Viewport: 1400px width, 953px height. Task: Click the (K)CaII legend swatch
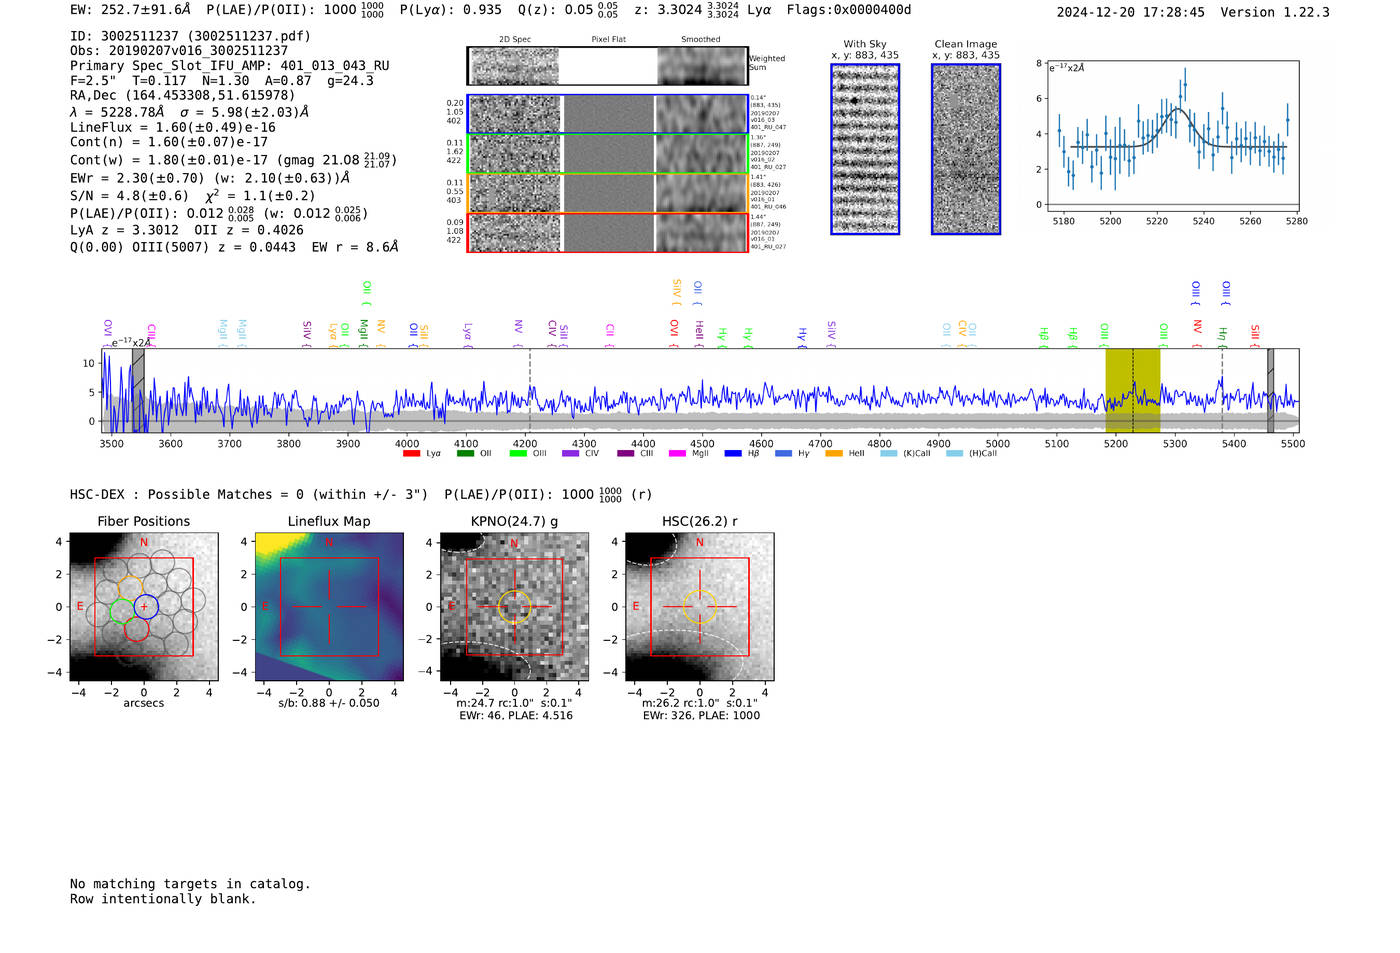(888, 454)
